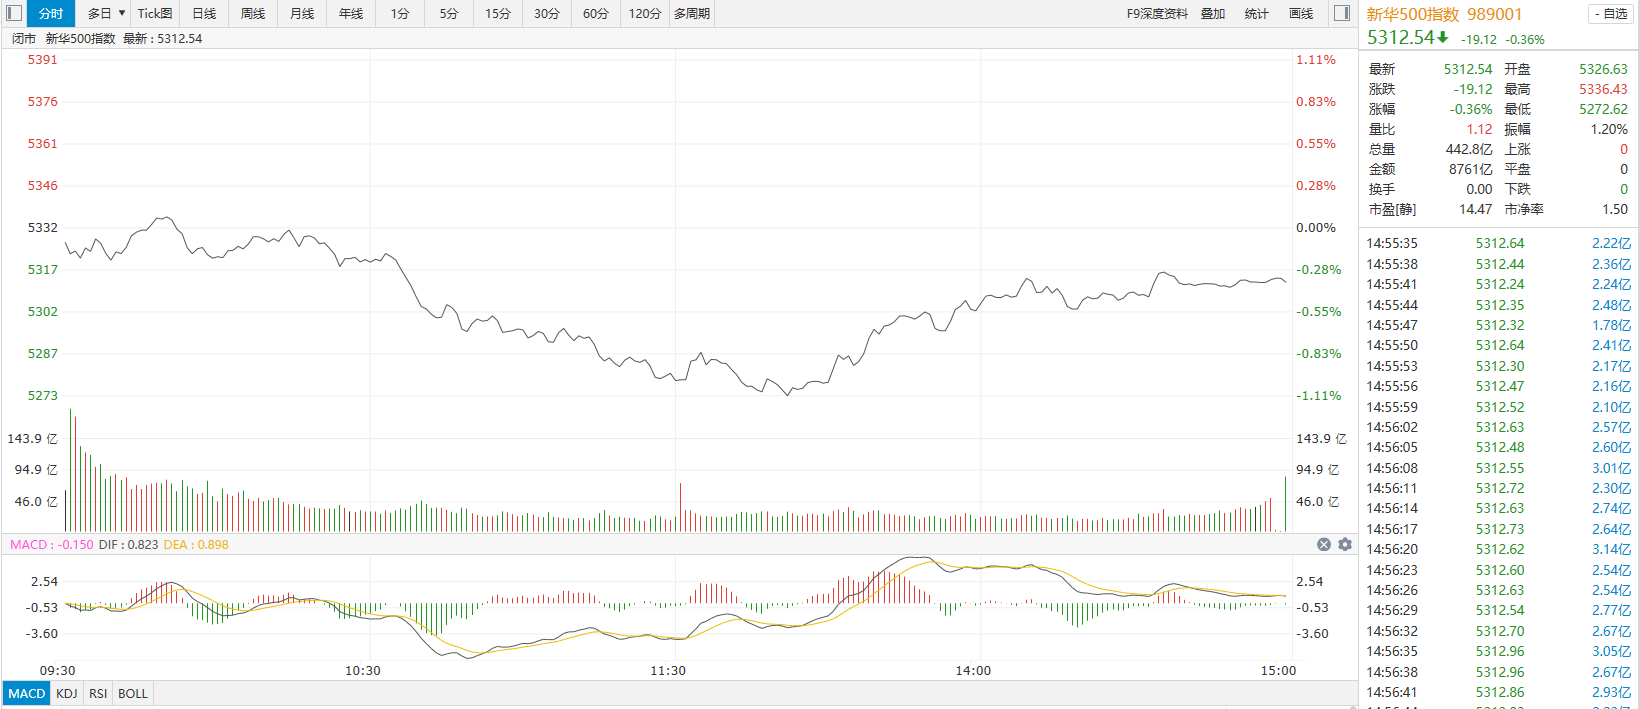Select the 60分 period tab
1640x709 pixels.
(x=596, y=13)
